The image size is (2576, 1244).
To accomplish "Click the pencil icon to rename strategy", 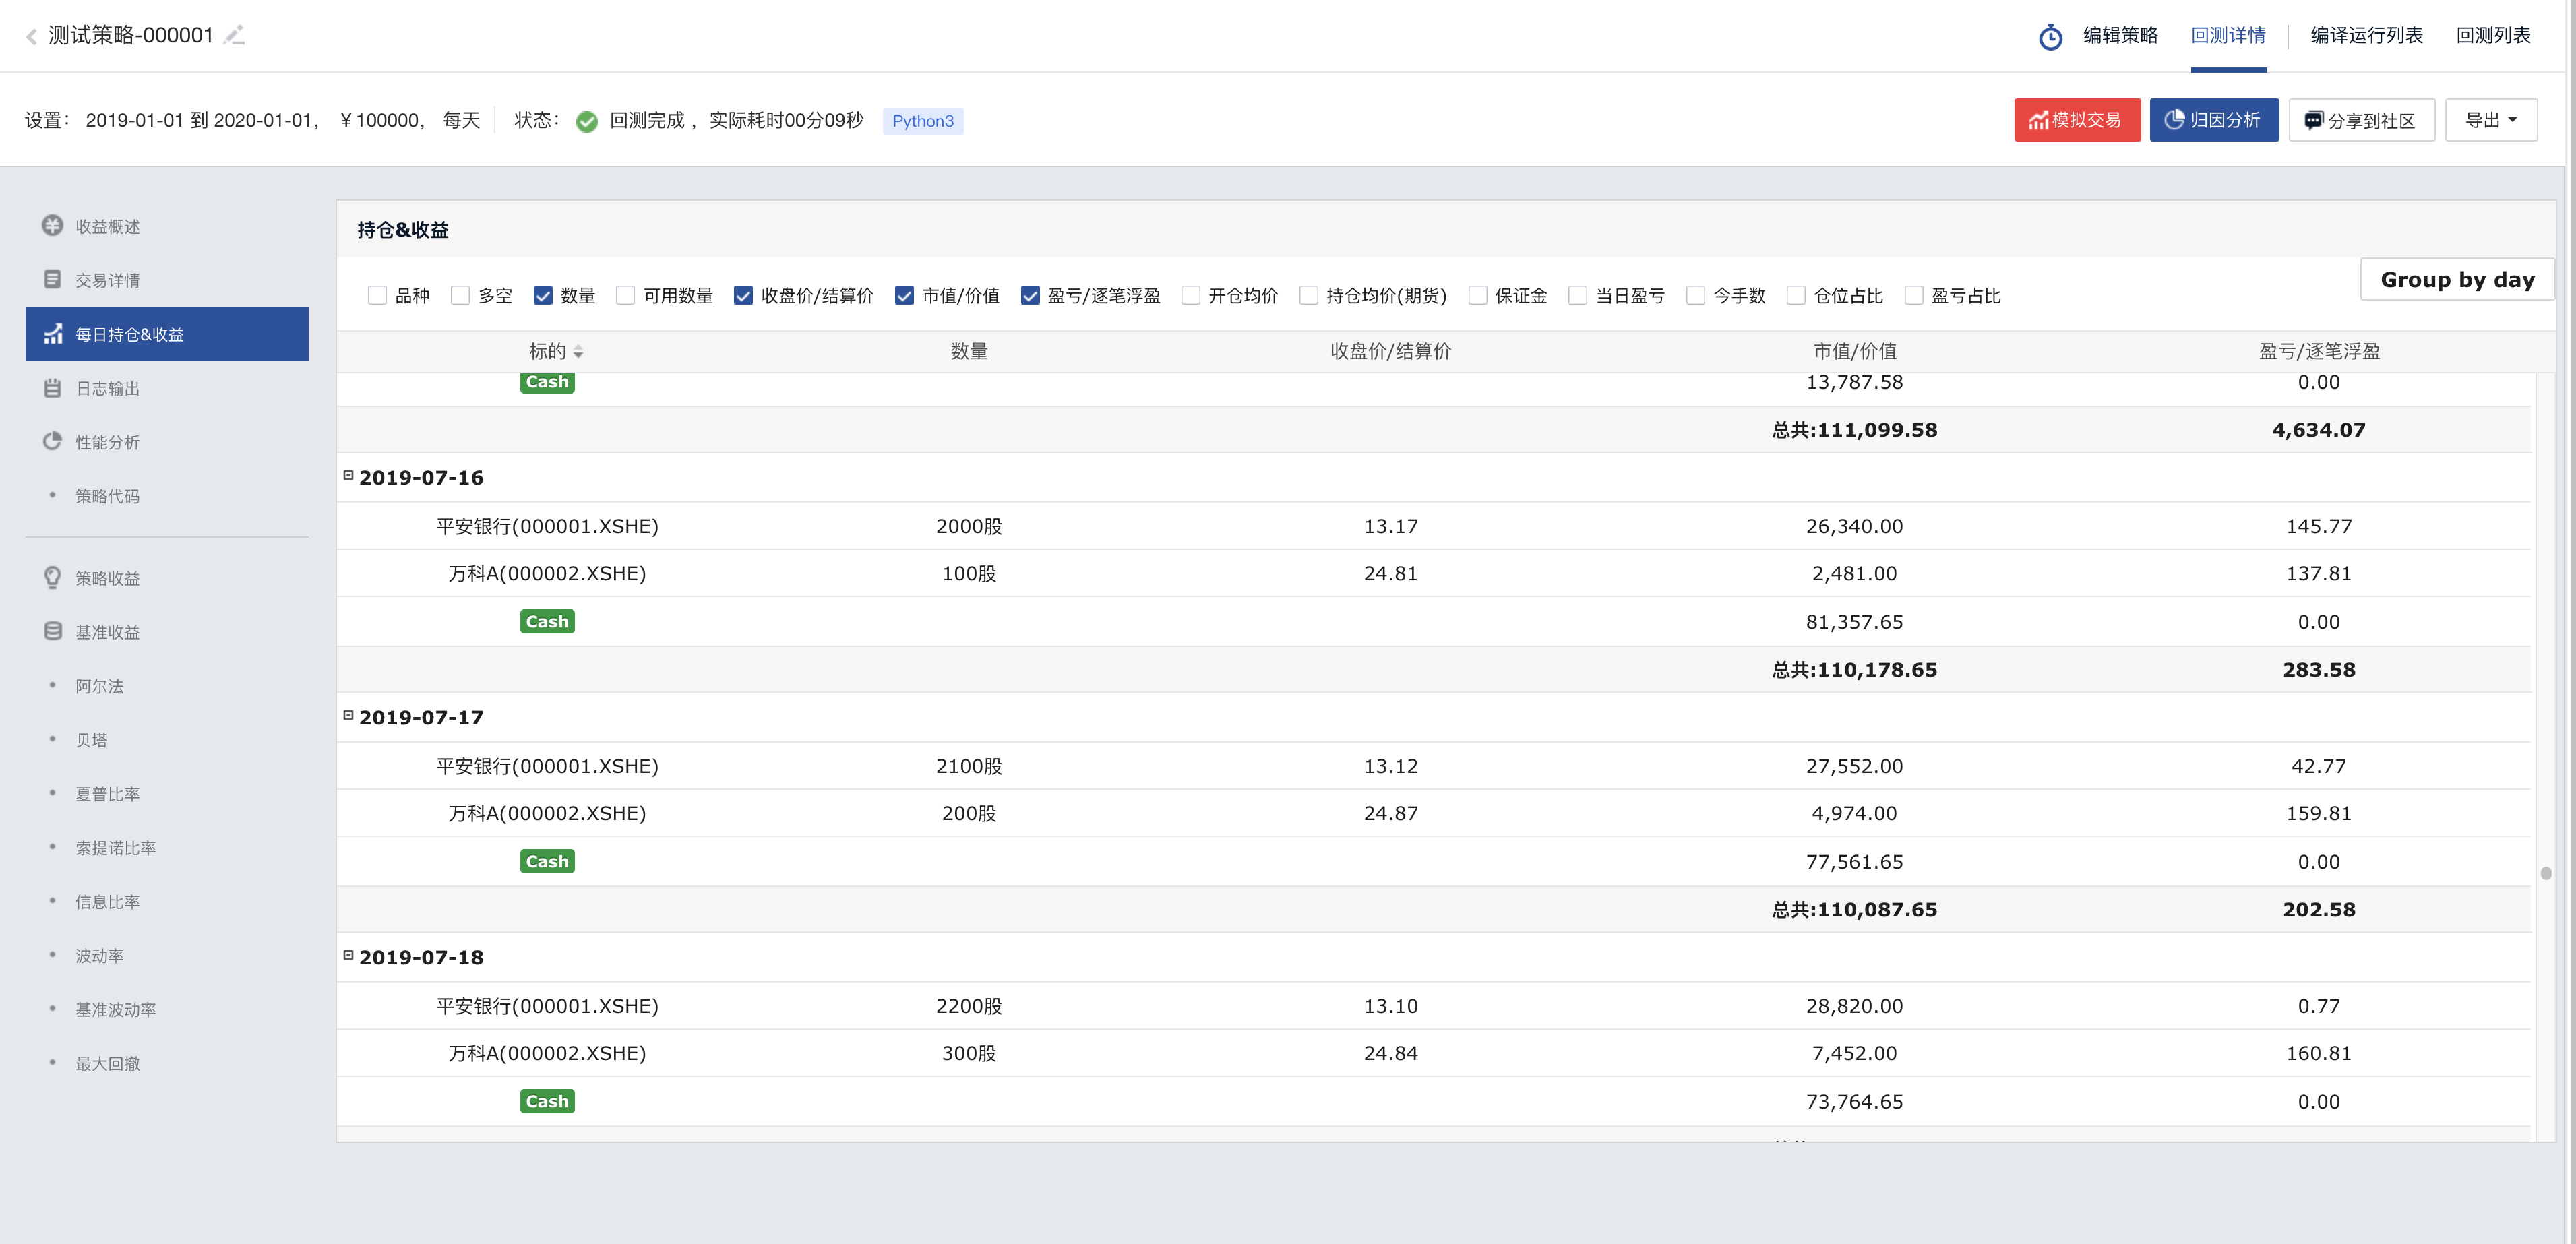I will (235, 36).
